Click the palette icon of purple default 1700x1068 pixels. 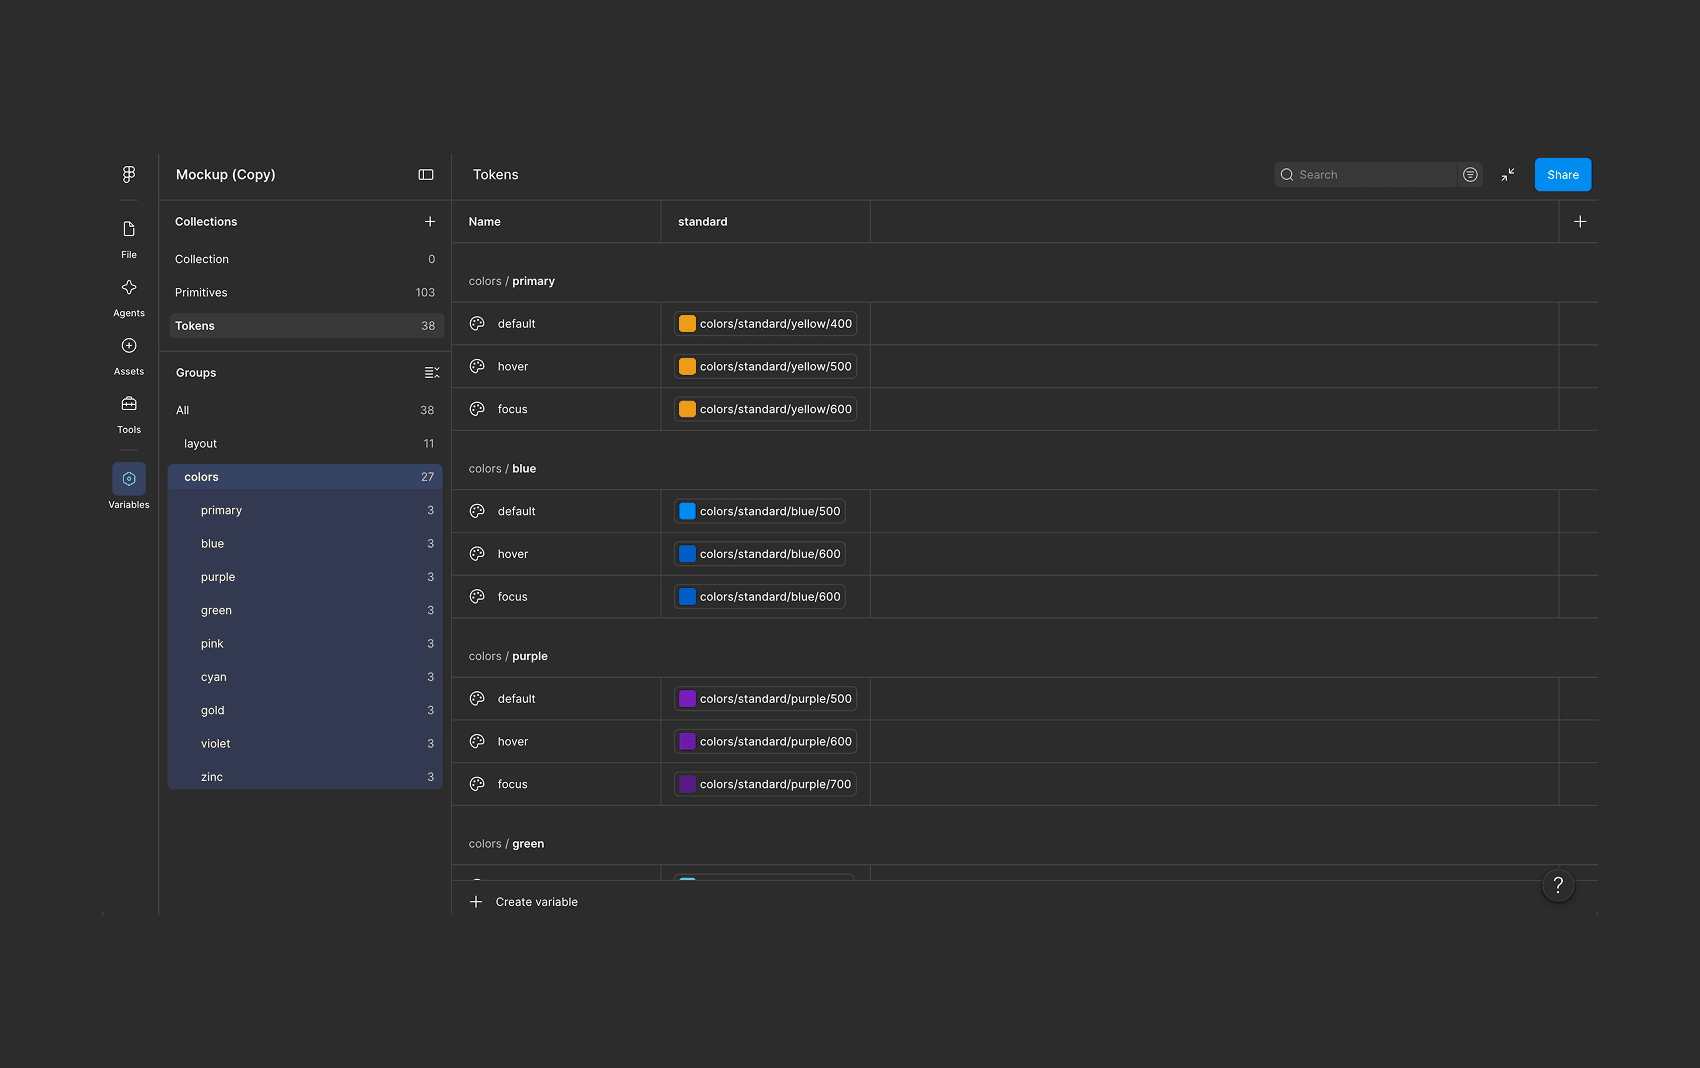click(477, 698)
